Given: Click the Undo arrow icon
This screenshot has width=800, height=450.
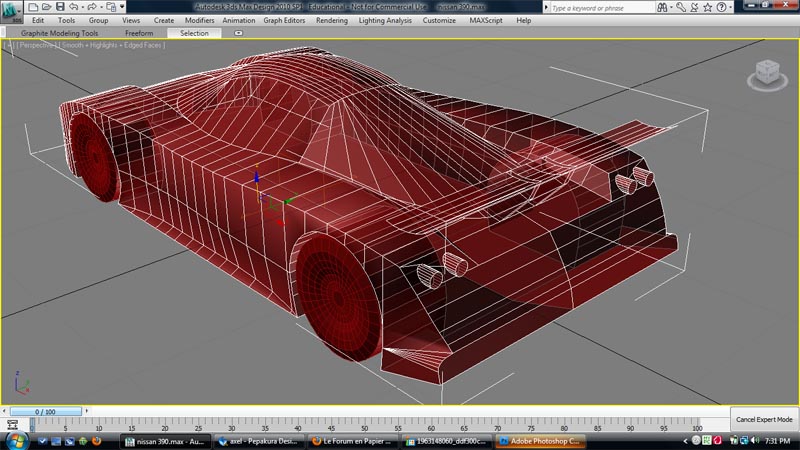Looking at the screenshot, I should click(73, 6).
